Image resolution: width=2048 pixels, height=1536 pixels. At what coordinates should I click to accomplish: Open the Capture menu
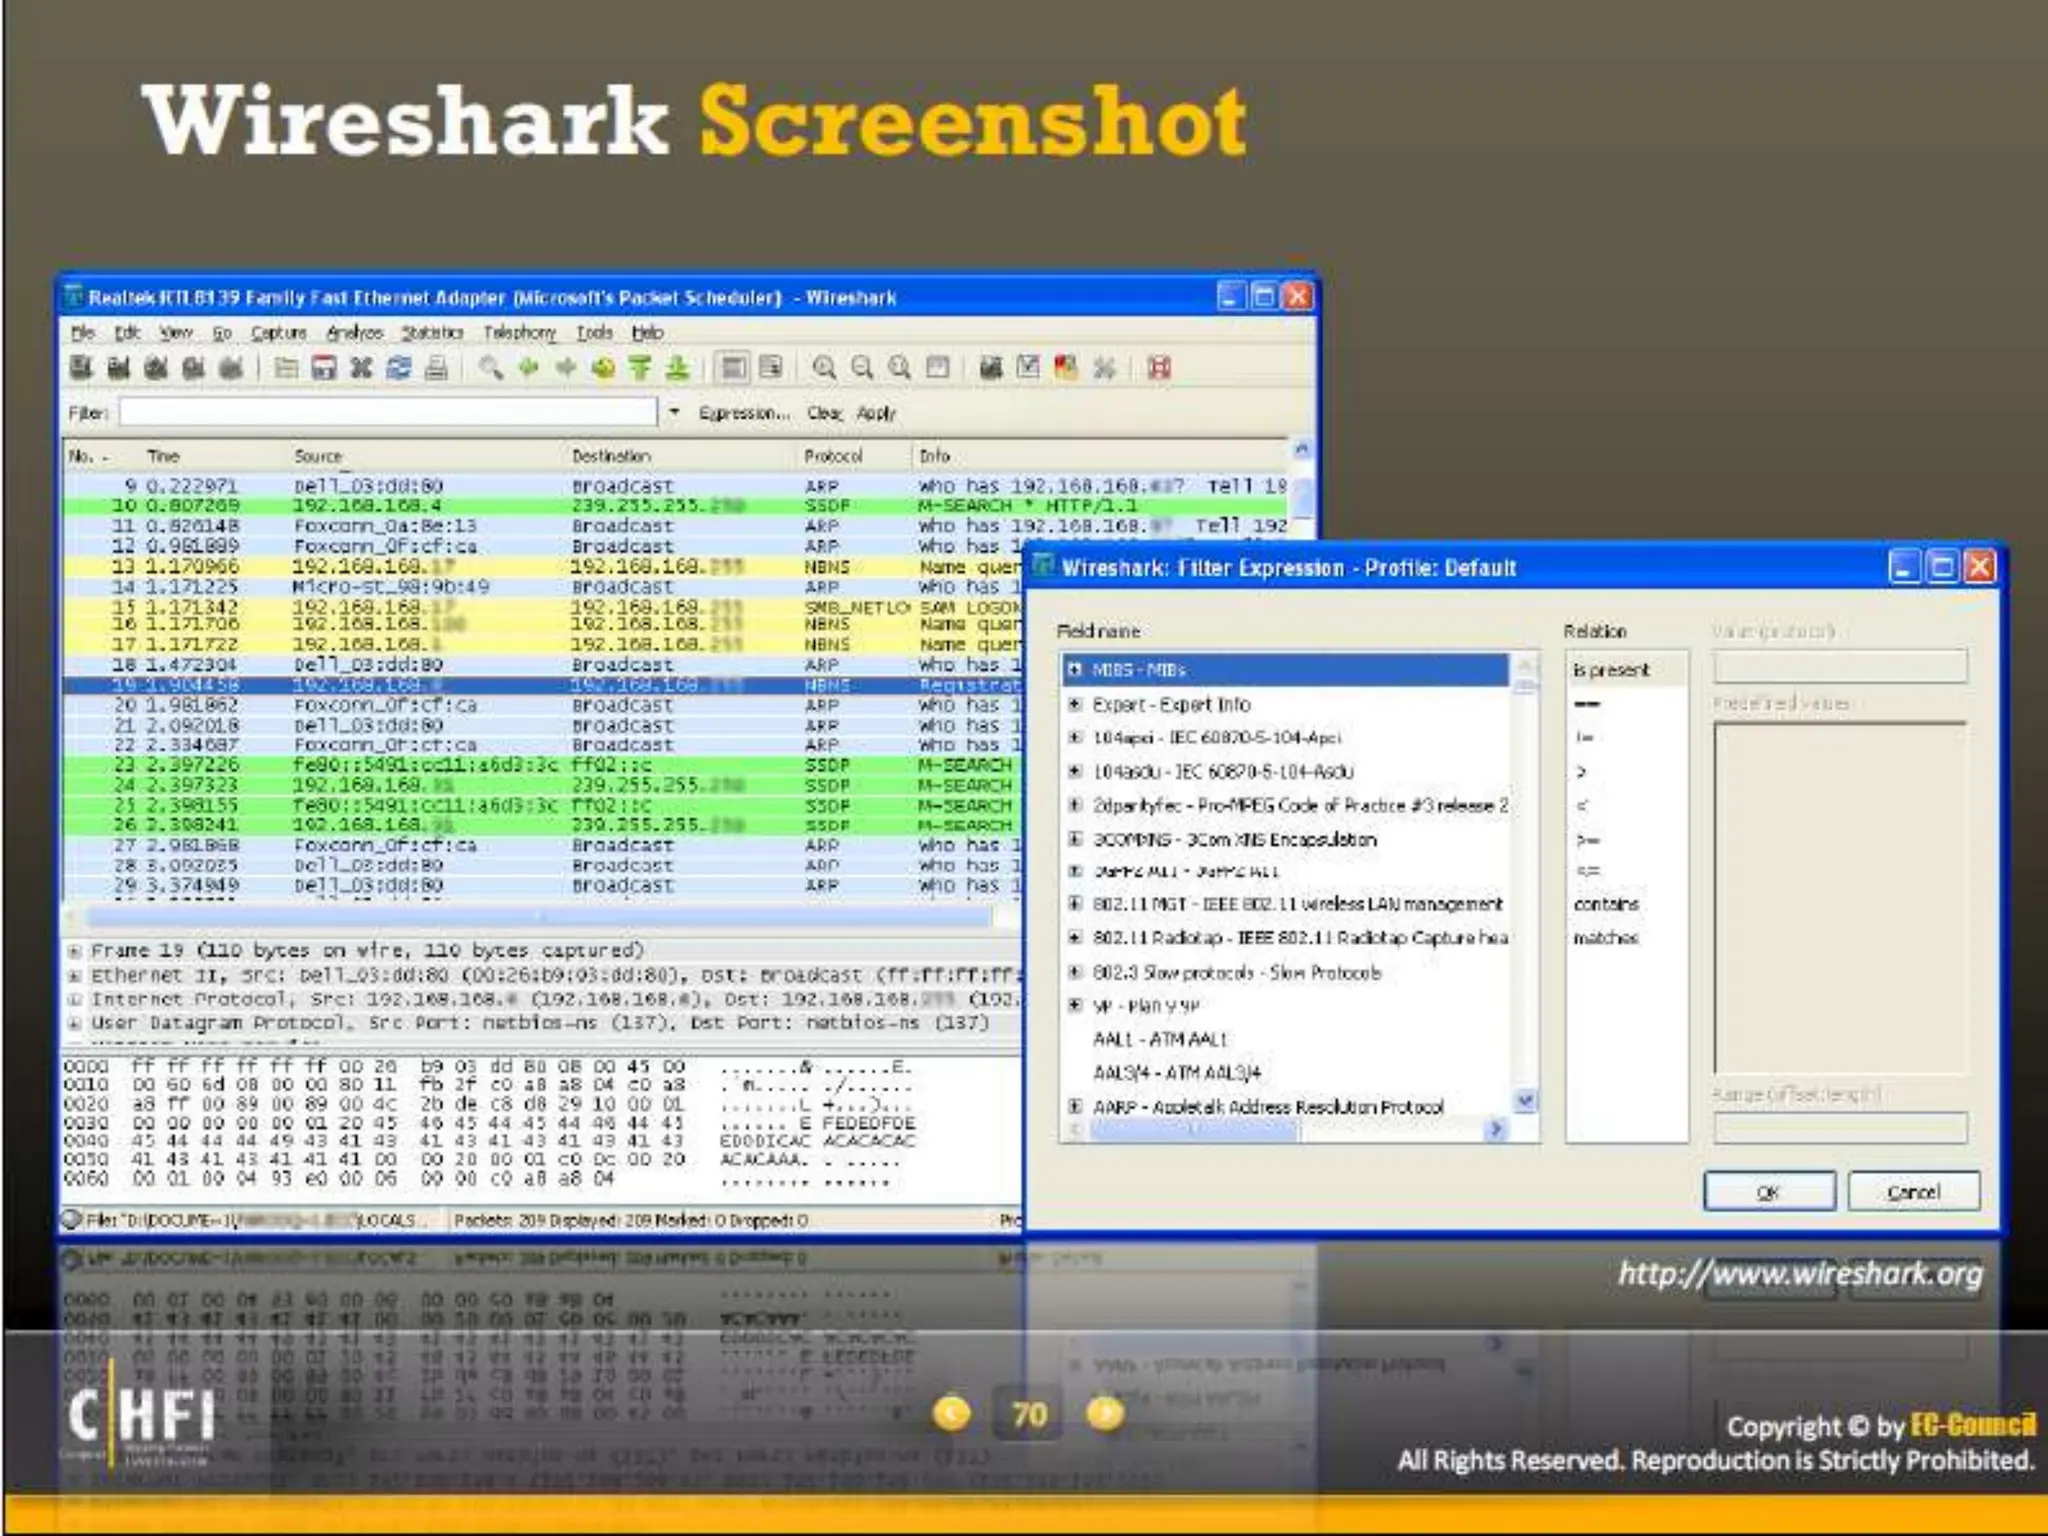tap(278, 332)
